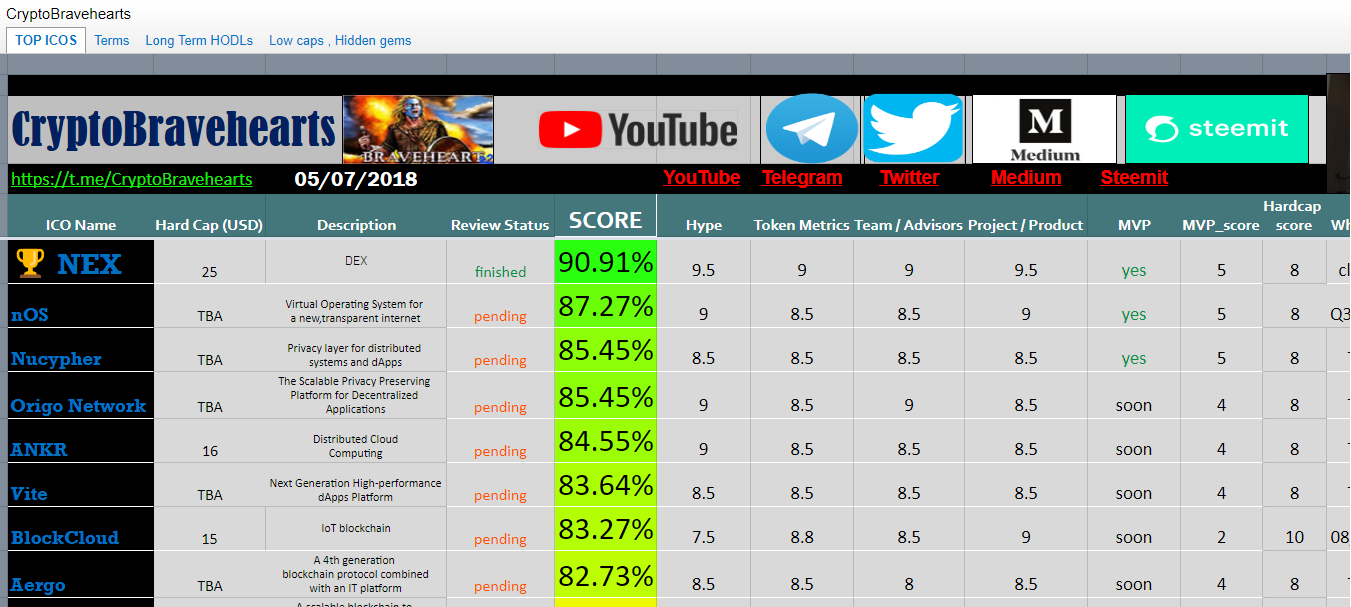Click the pending status for nOS
Screen dimensions: 1351x607
pos(500,316)
